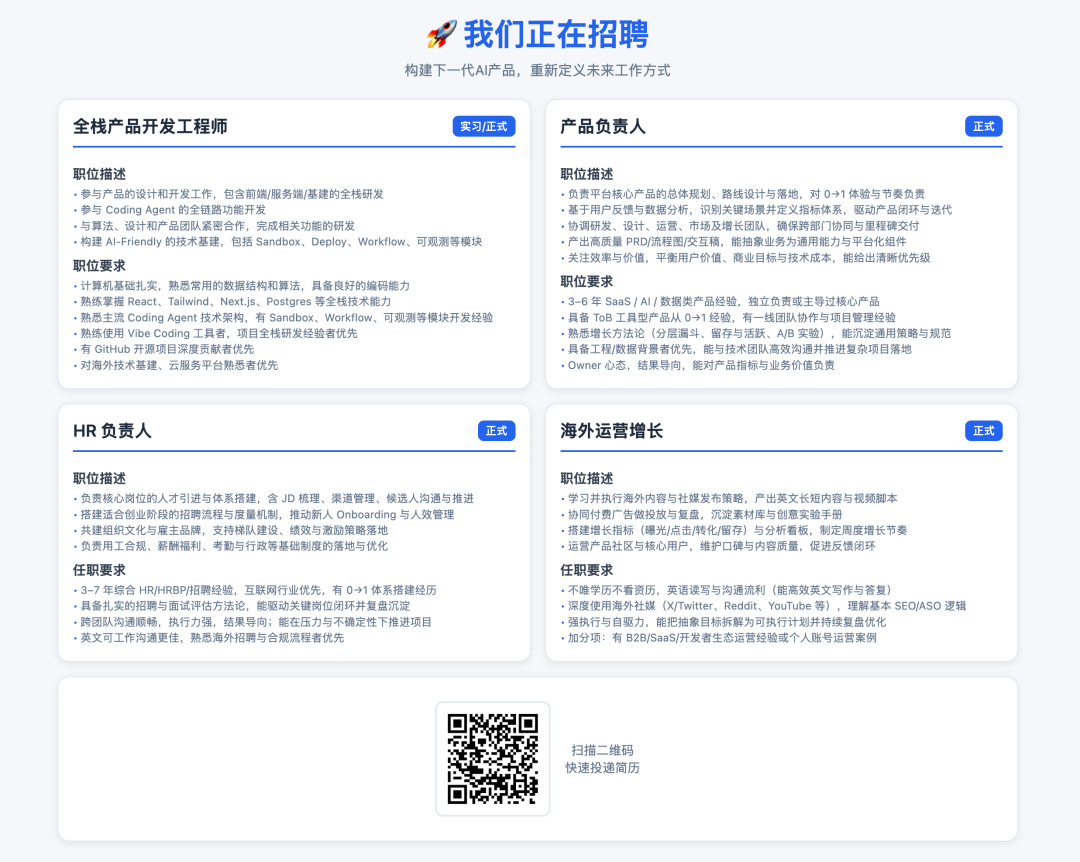The width and height of the screenshot is (1080, 862).
Task: Click line 关注效率与价值，平衡用户价值
Action: 749,258
